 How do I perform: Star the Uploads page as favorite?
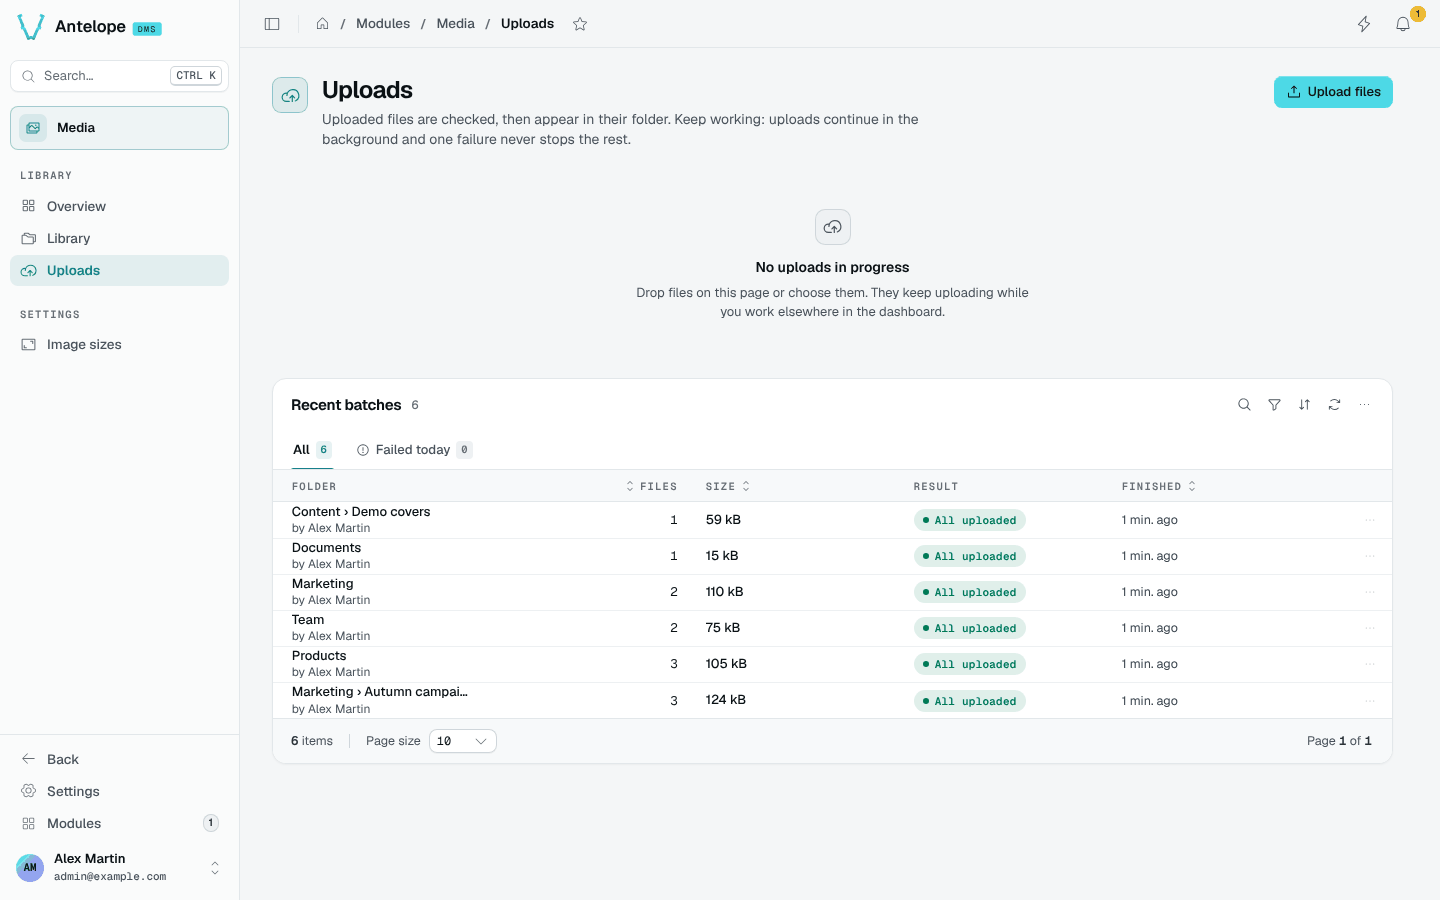click(580, 24)
